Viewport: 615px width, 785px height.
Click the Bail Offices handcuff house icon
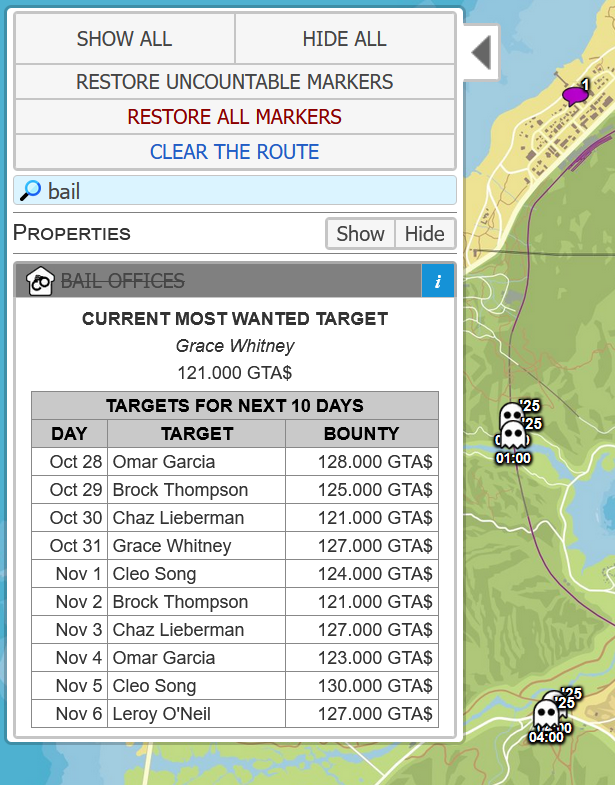[40, 281]
